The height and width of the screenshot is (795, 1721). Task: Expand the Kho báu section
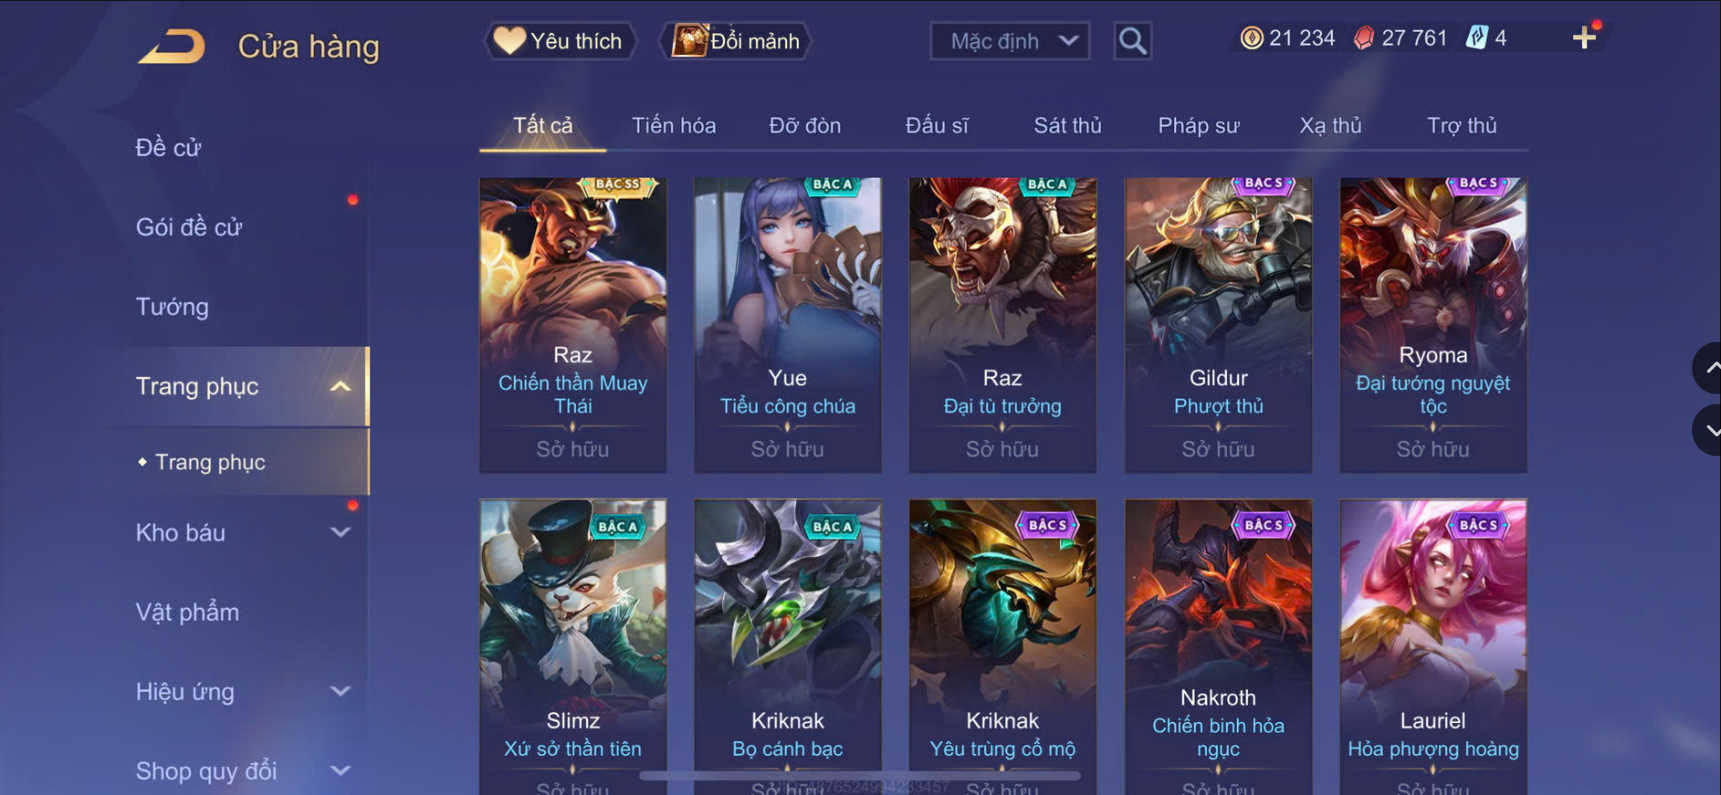click(x=340, y=533)
